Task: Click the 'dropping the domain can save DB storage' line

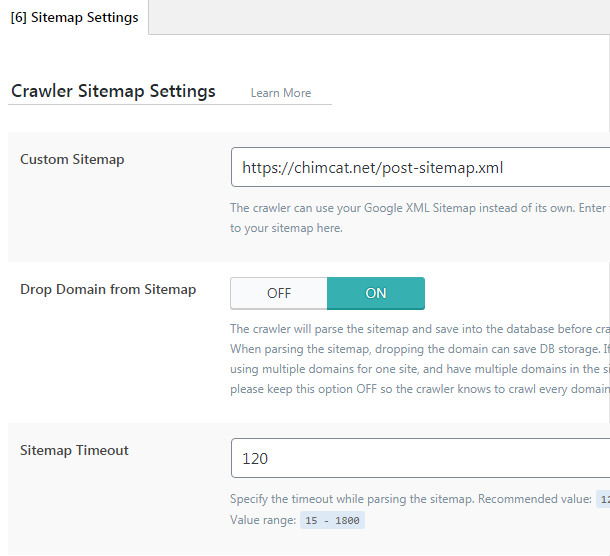Action: (420, 348)
